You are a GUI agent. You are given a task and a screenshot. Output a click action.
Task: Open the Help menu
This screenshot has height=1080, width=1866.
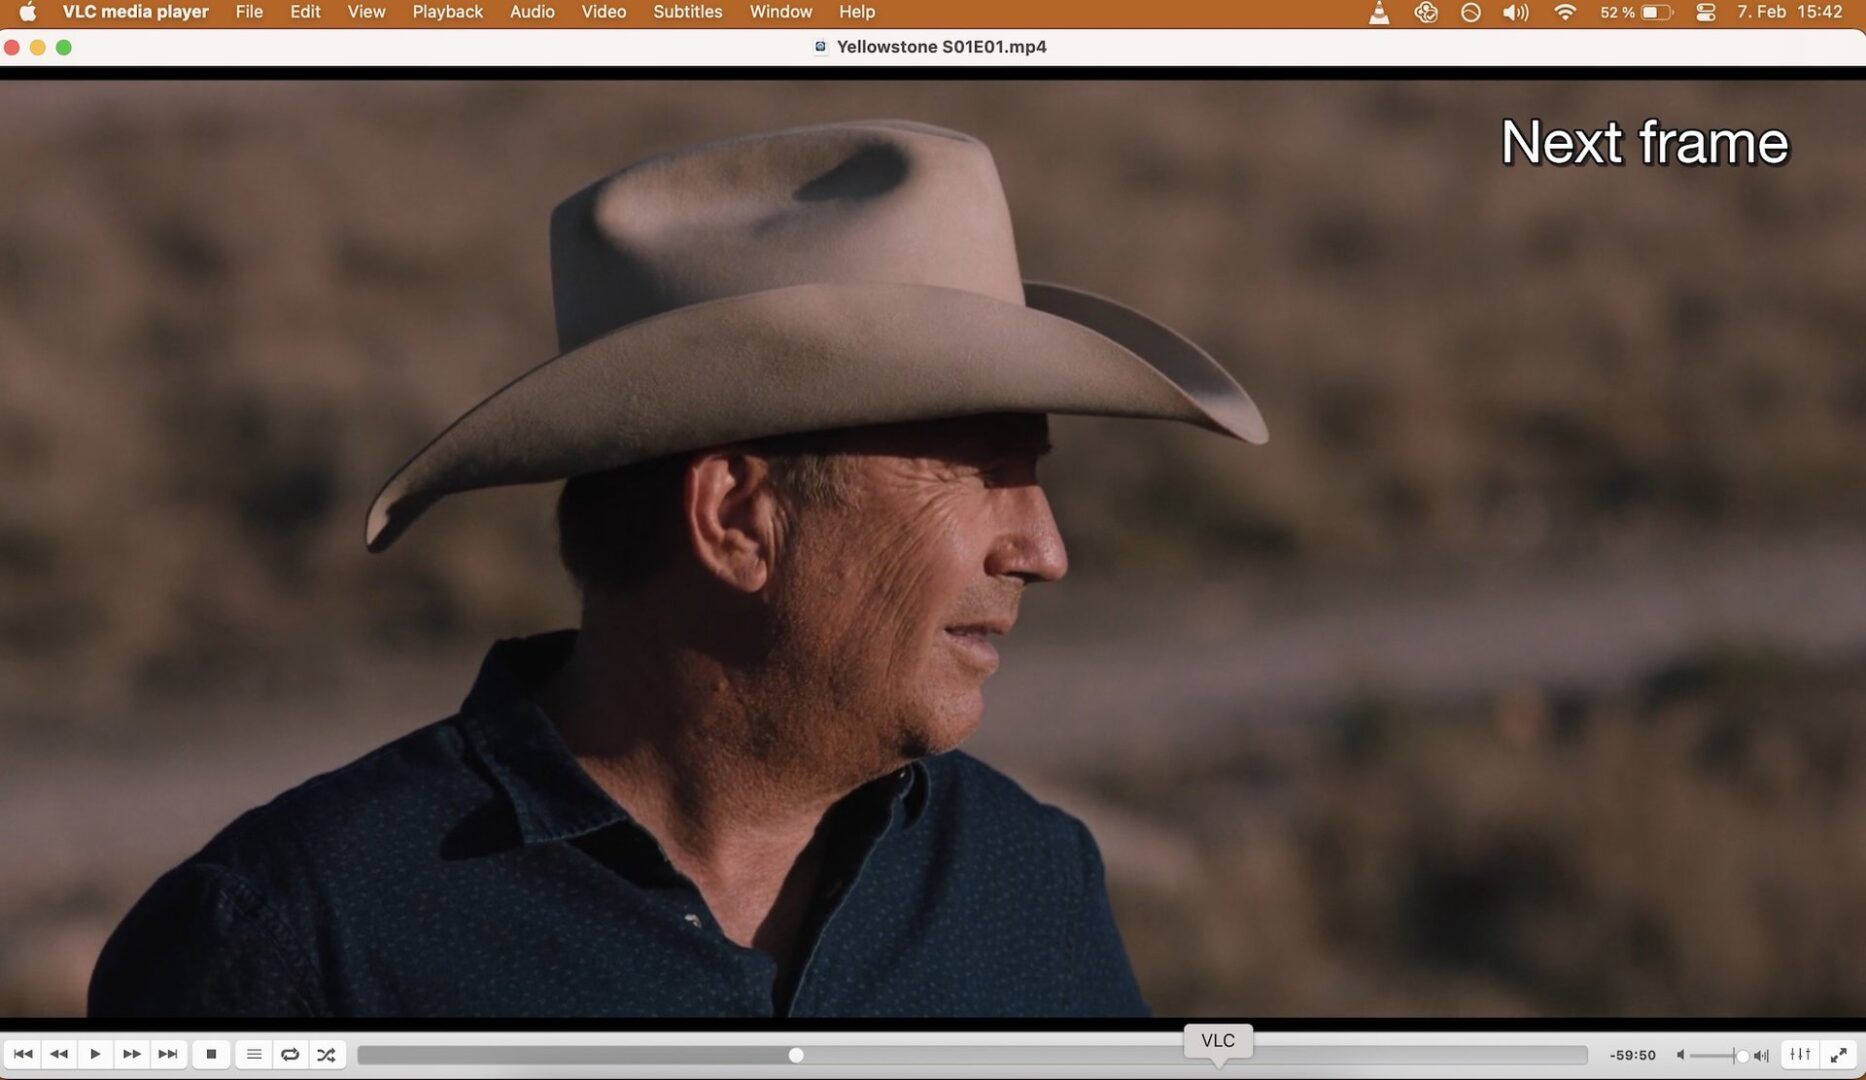857,12
